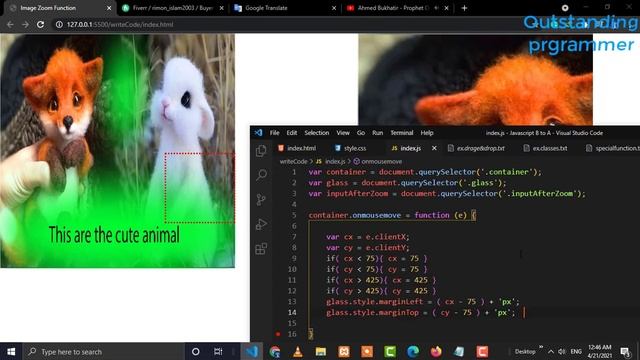
Task: Click the writeCode breadcrumb folder
Action: click(x=293, y=162)
